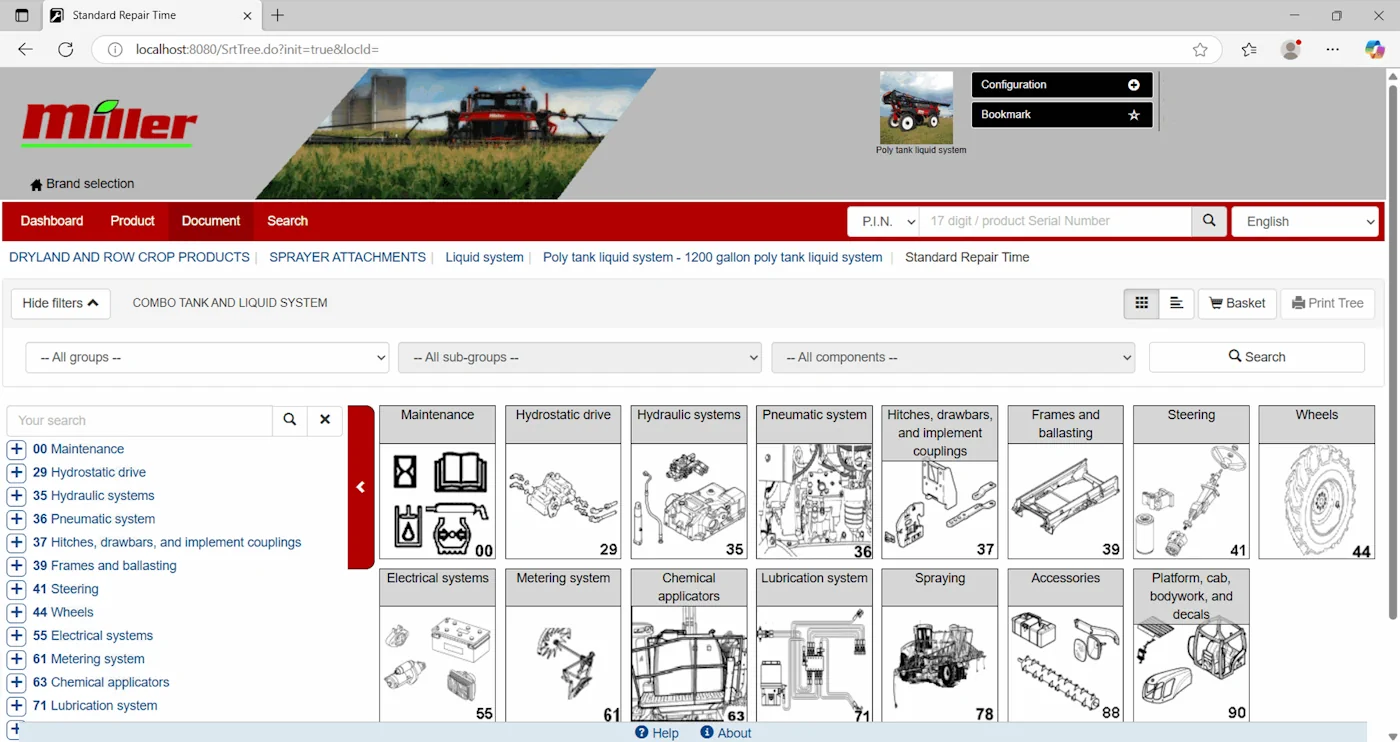
Task: Click the Your search tree field
Action: click(x=139, y=420)
